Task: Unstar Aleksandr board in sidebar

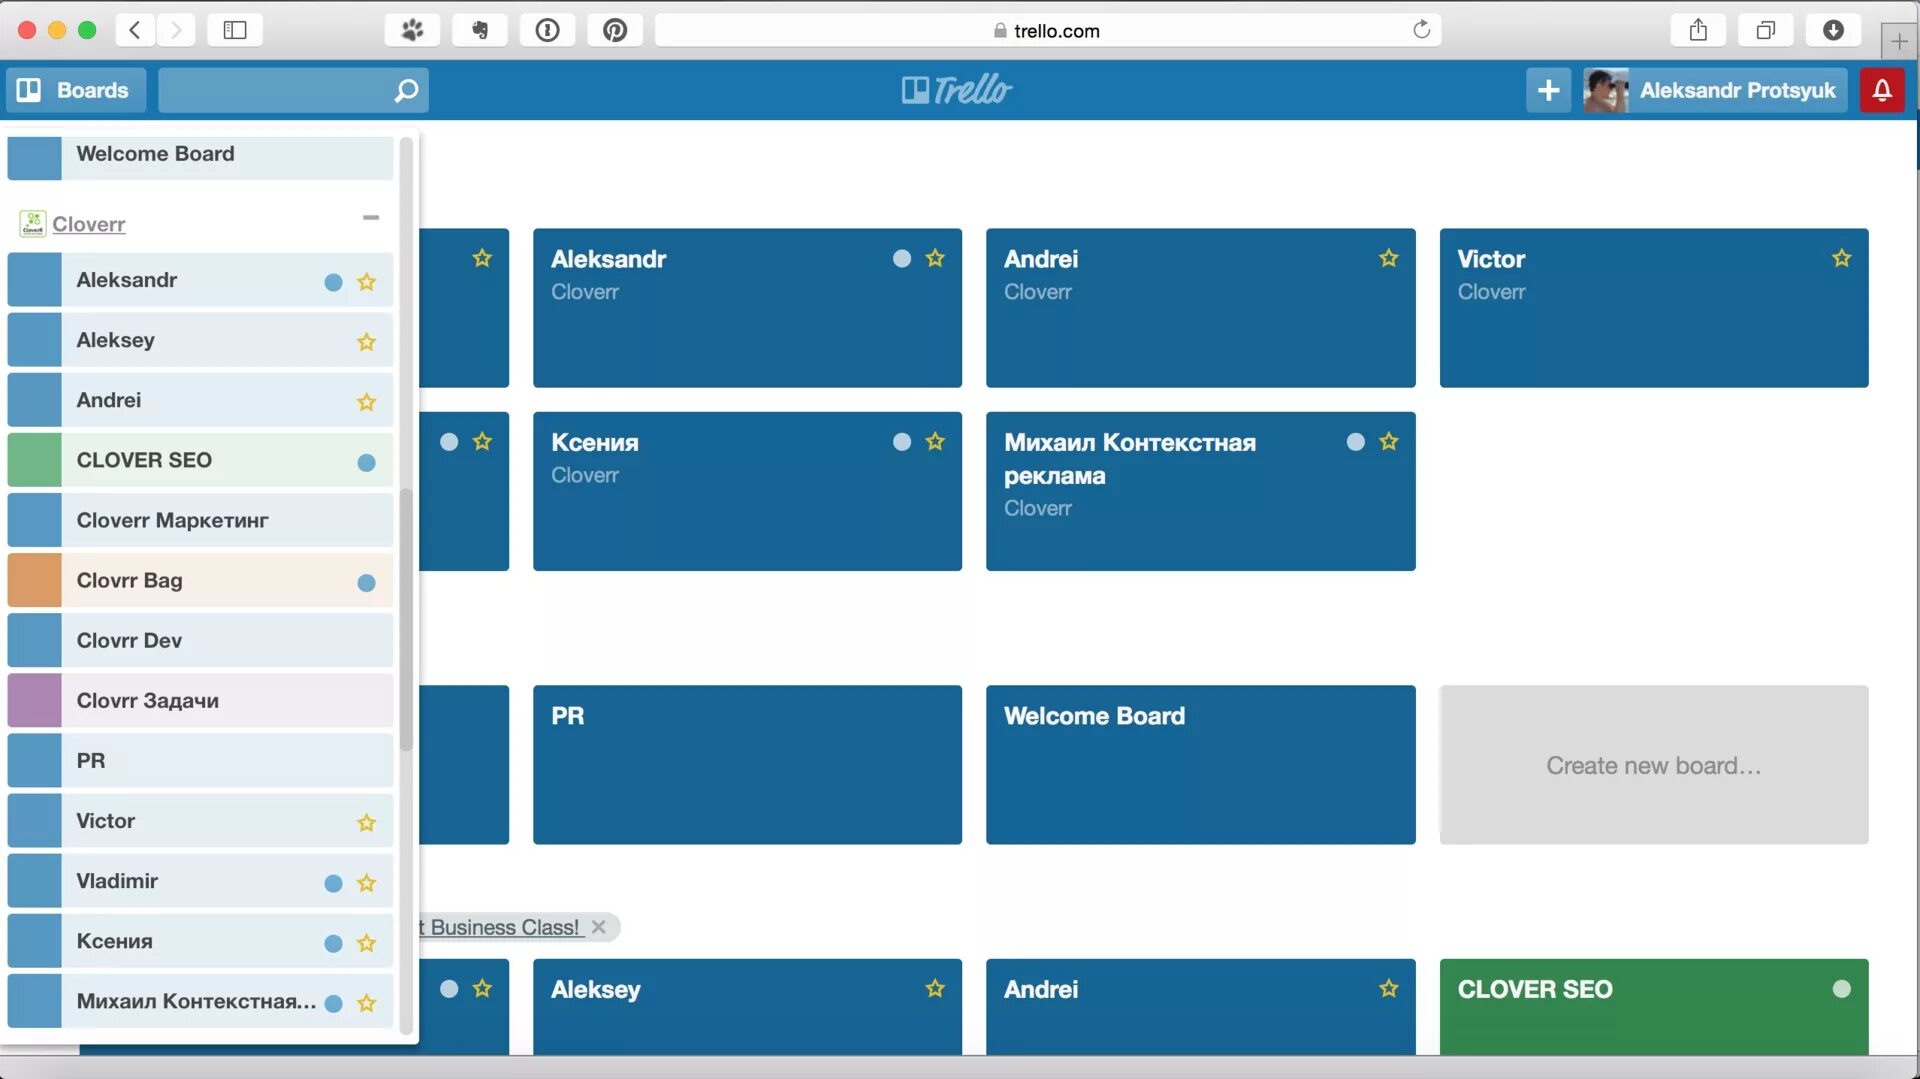Action: click(367, 282)
